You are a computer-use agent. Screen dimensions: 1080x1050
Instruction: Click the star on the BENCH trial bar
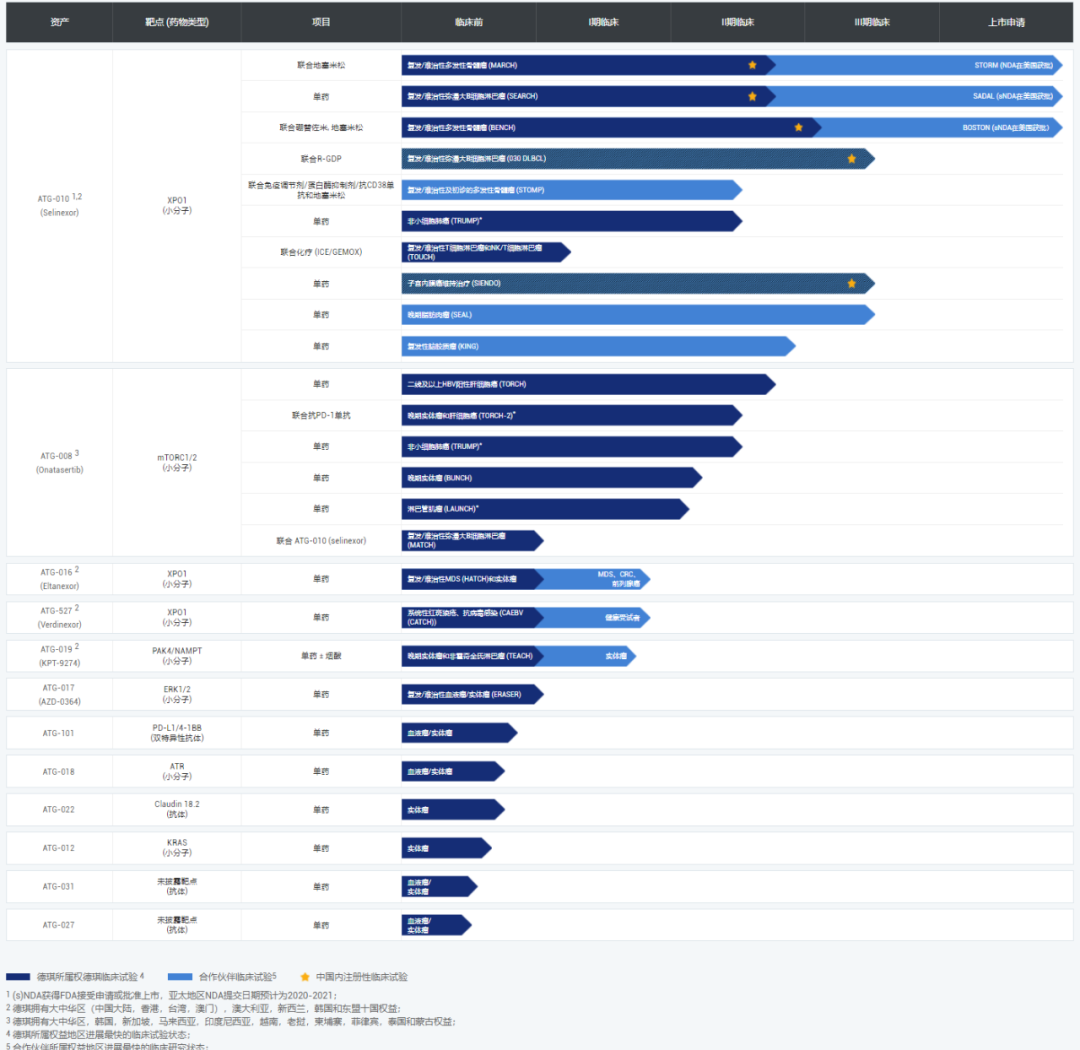click(798, 127)
